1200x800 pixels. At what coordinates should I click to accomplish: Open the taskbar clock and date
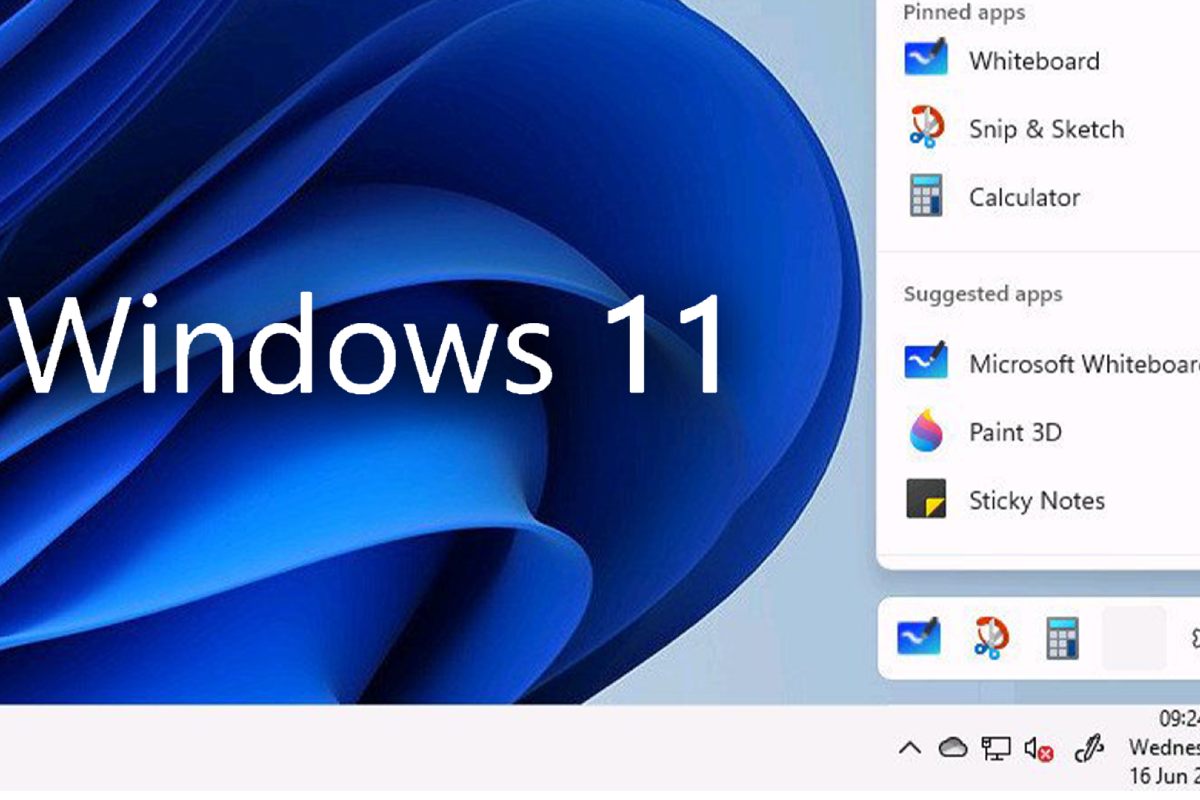click(x=1164, y=747)
